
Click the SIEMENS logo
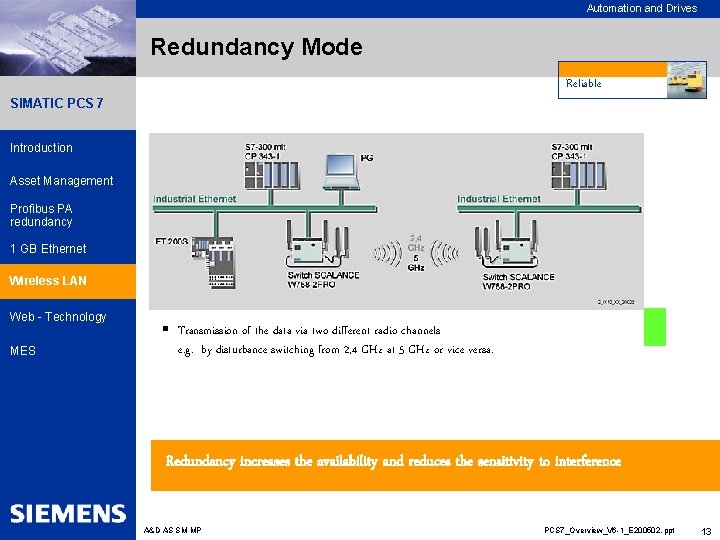(x=68, y=513)
